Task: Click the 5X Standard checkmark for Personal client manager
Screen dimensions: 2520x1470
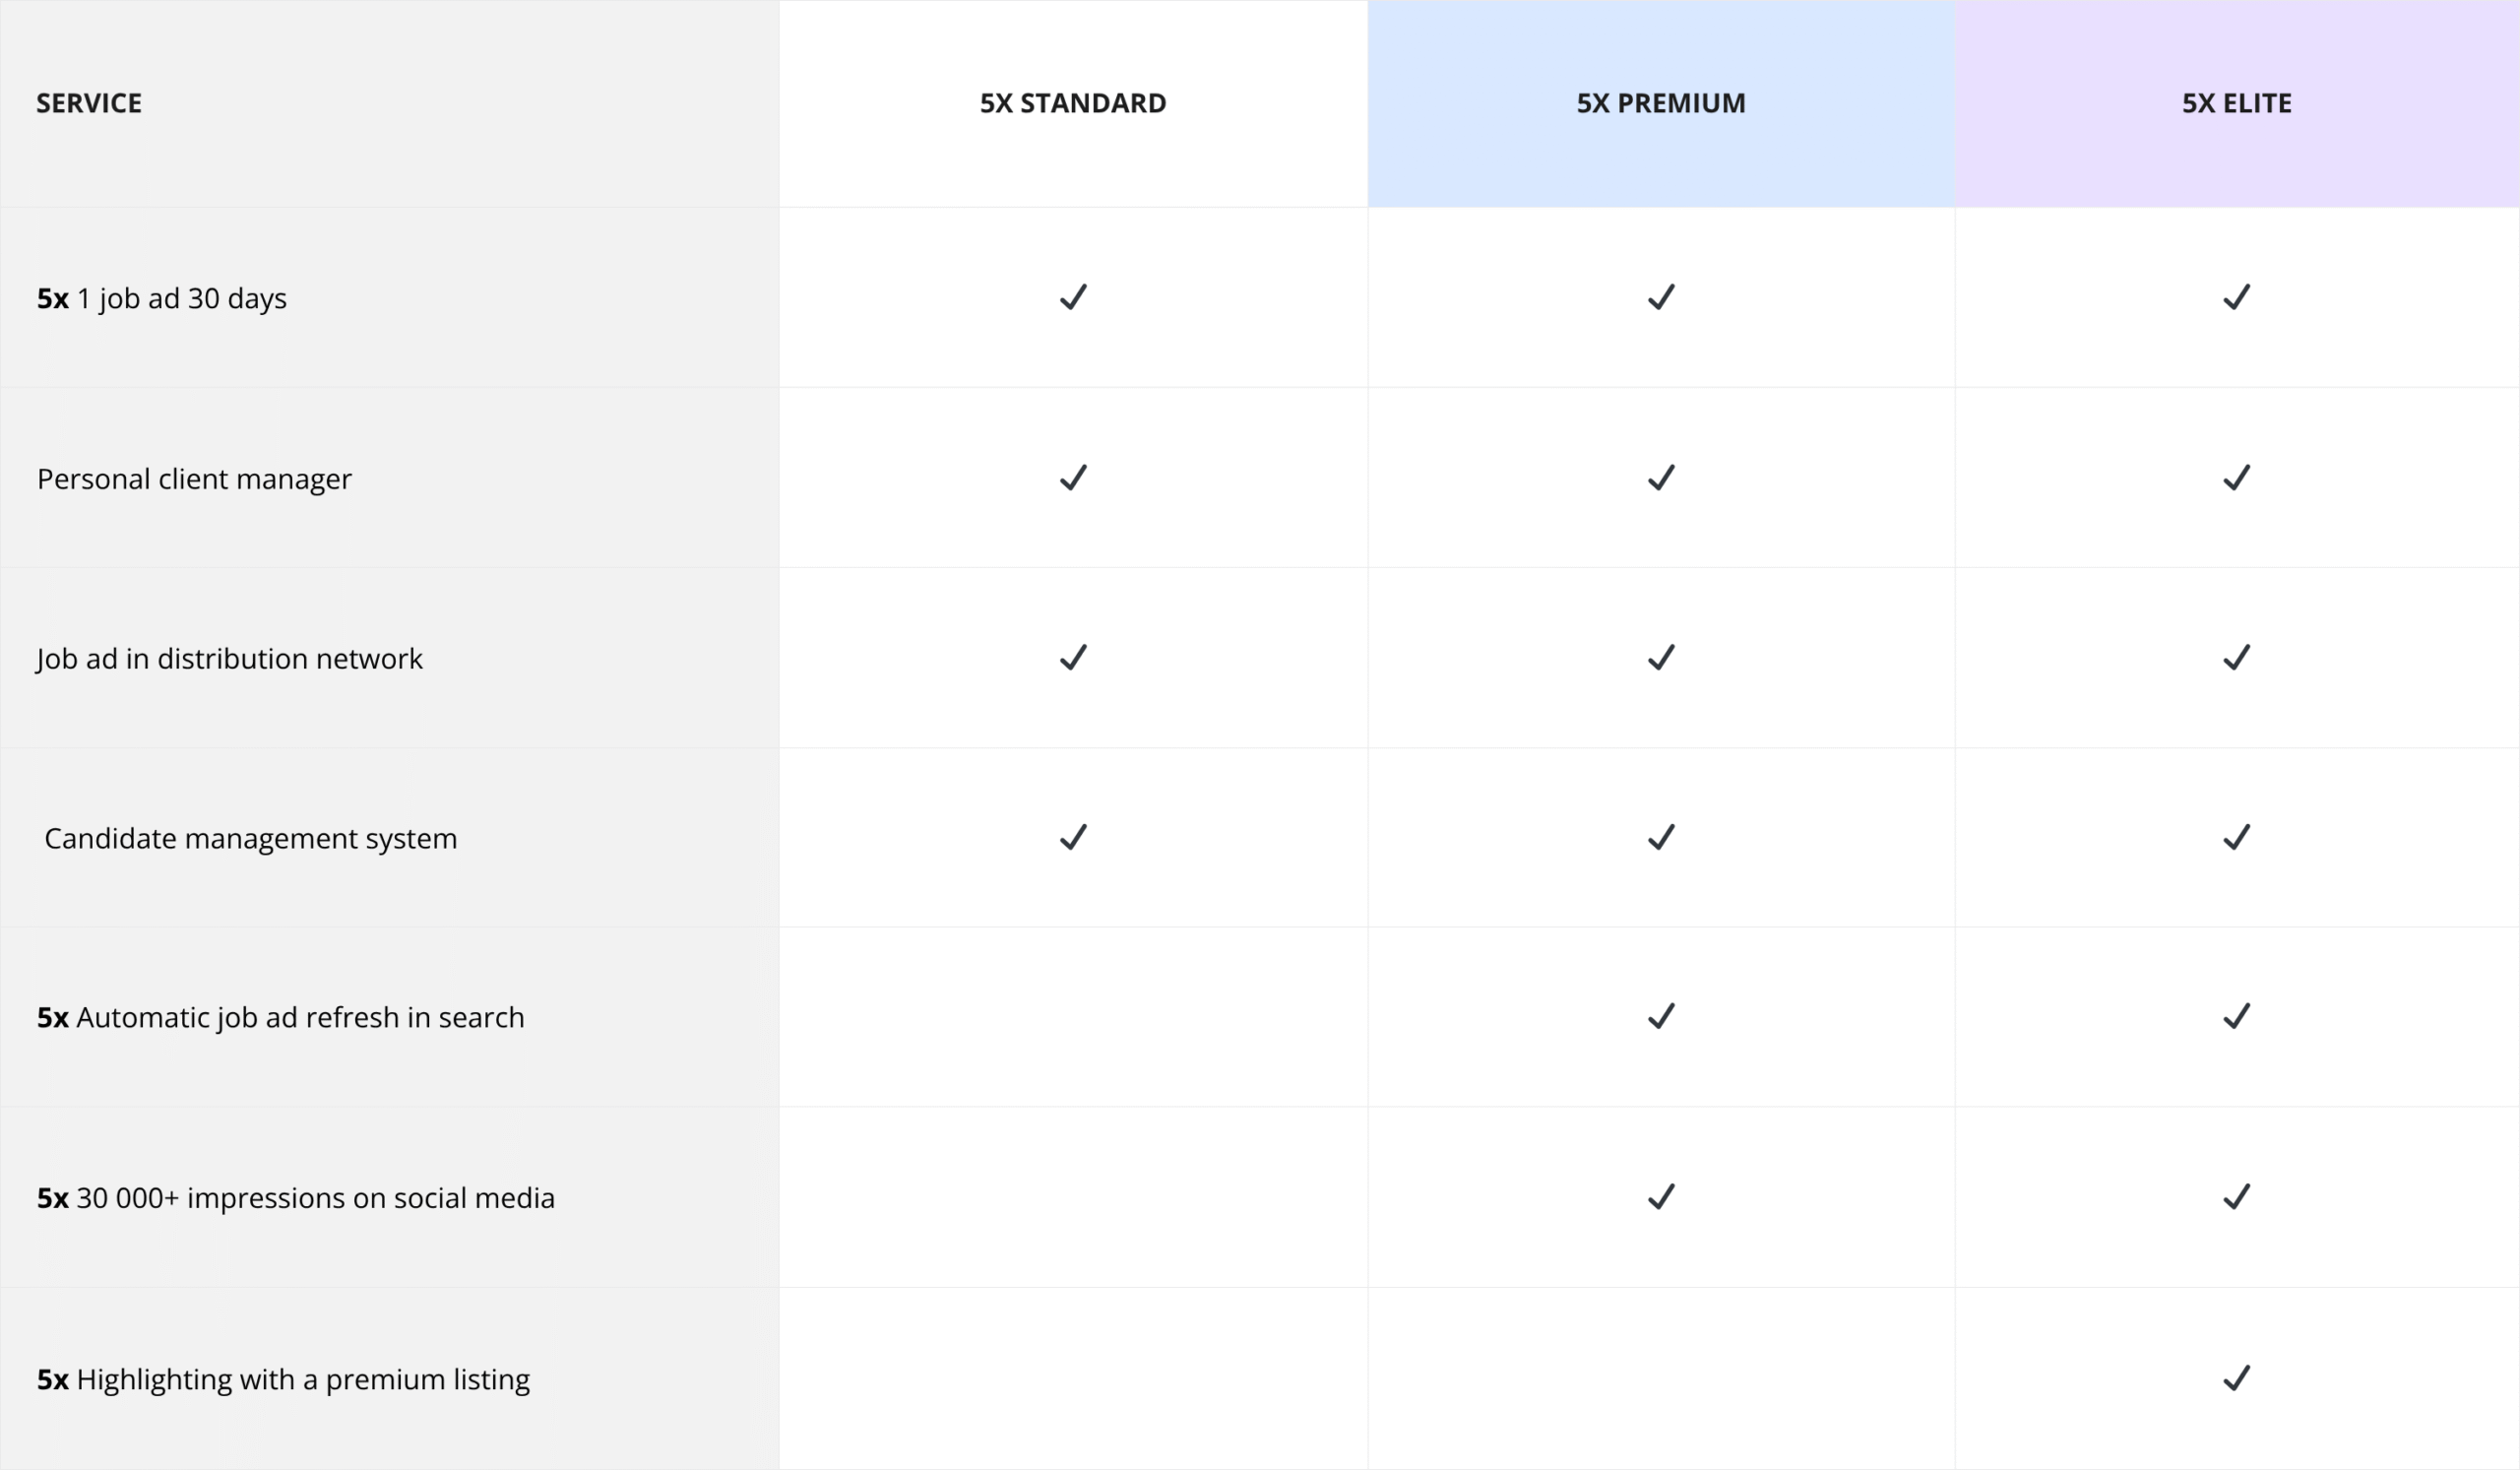Action: click(x=1073, y=478)
